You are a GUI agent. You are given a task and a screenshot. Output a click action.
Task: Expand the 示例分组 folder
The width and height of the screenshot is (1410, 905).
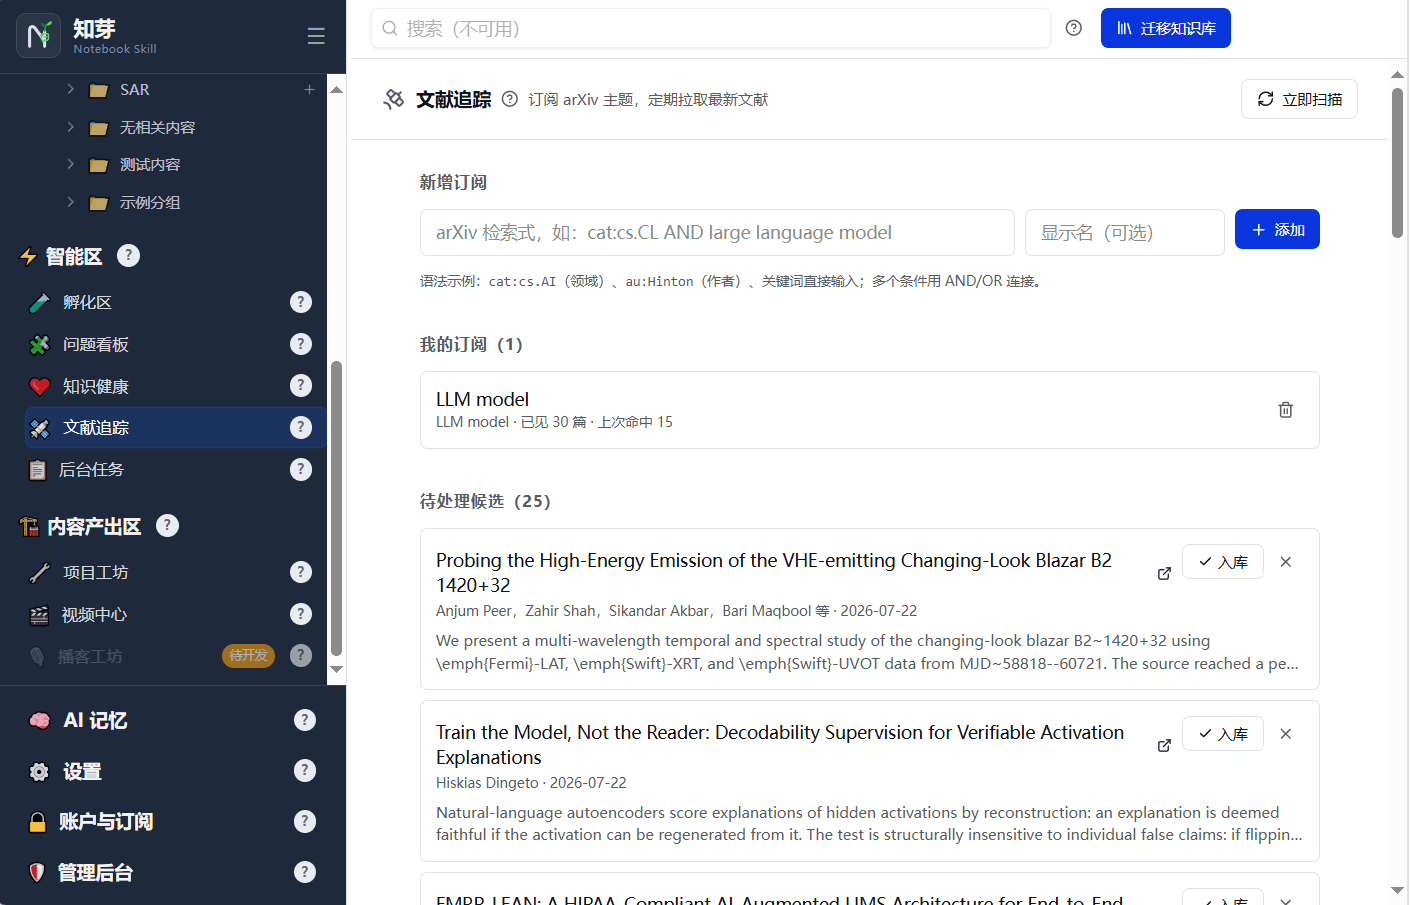(x=70, y=202)
